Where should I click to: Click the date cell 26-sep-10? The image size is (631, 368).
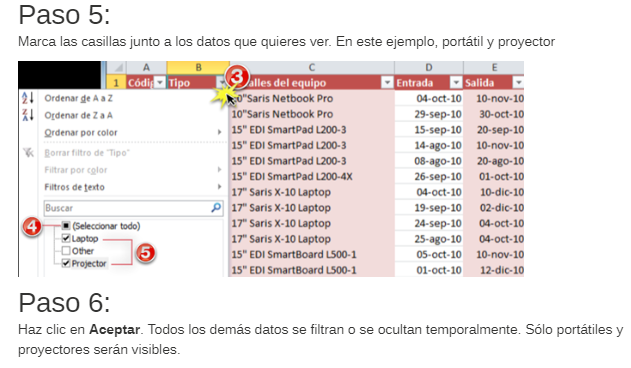click(x=429, y=176)
